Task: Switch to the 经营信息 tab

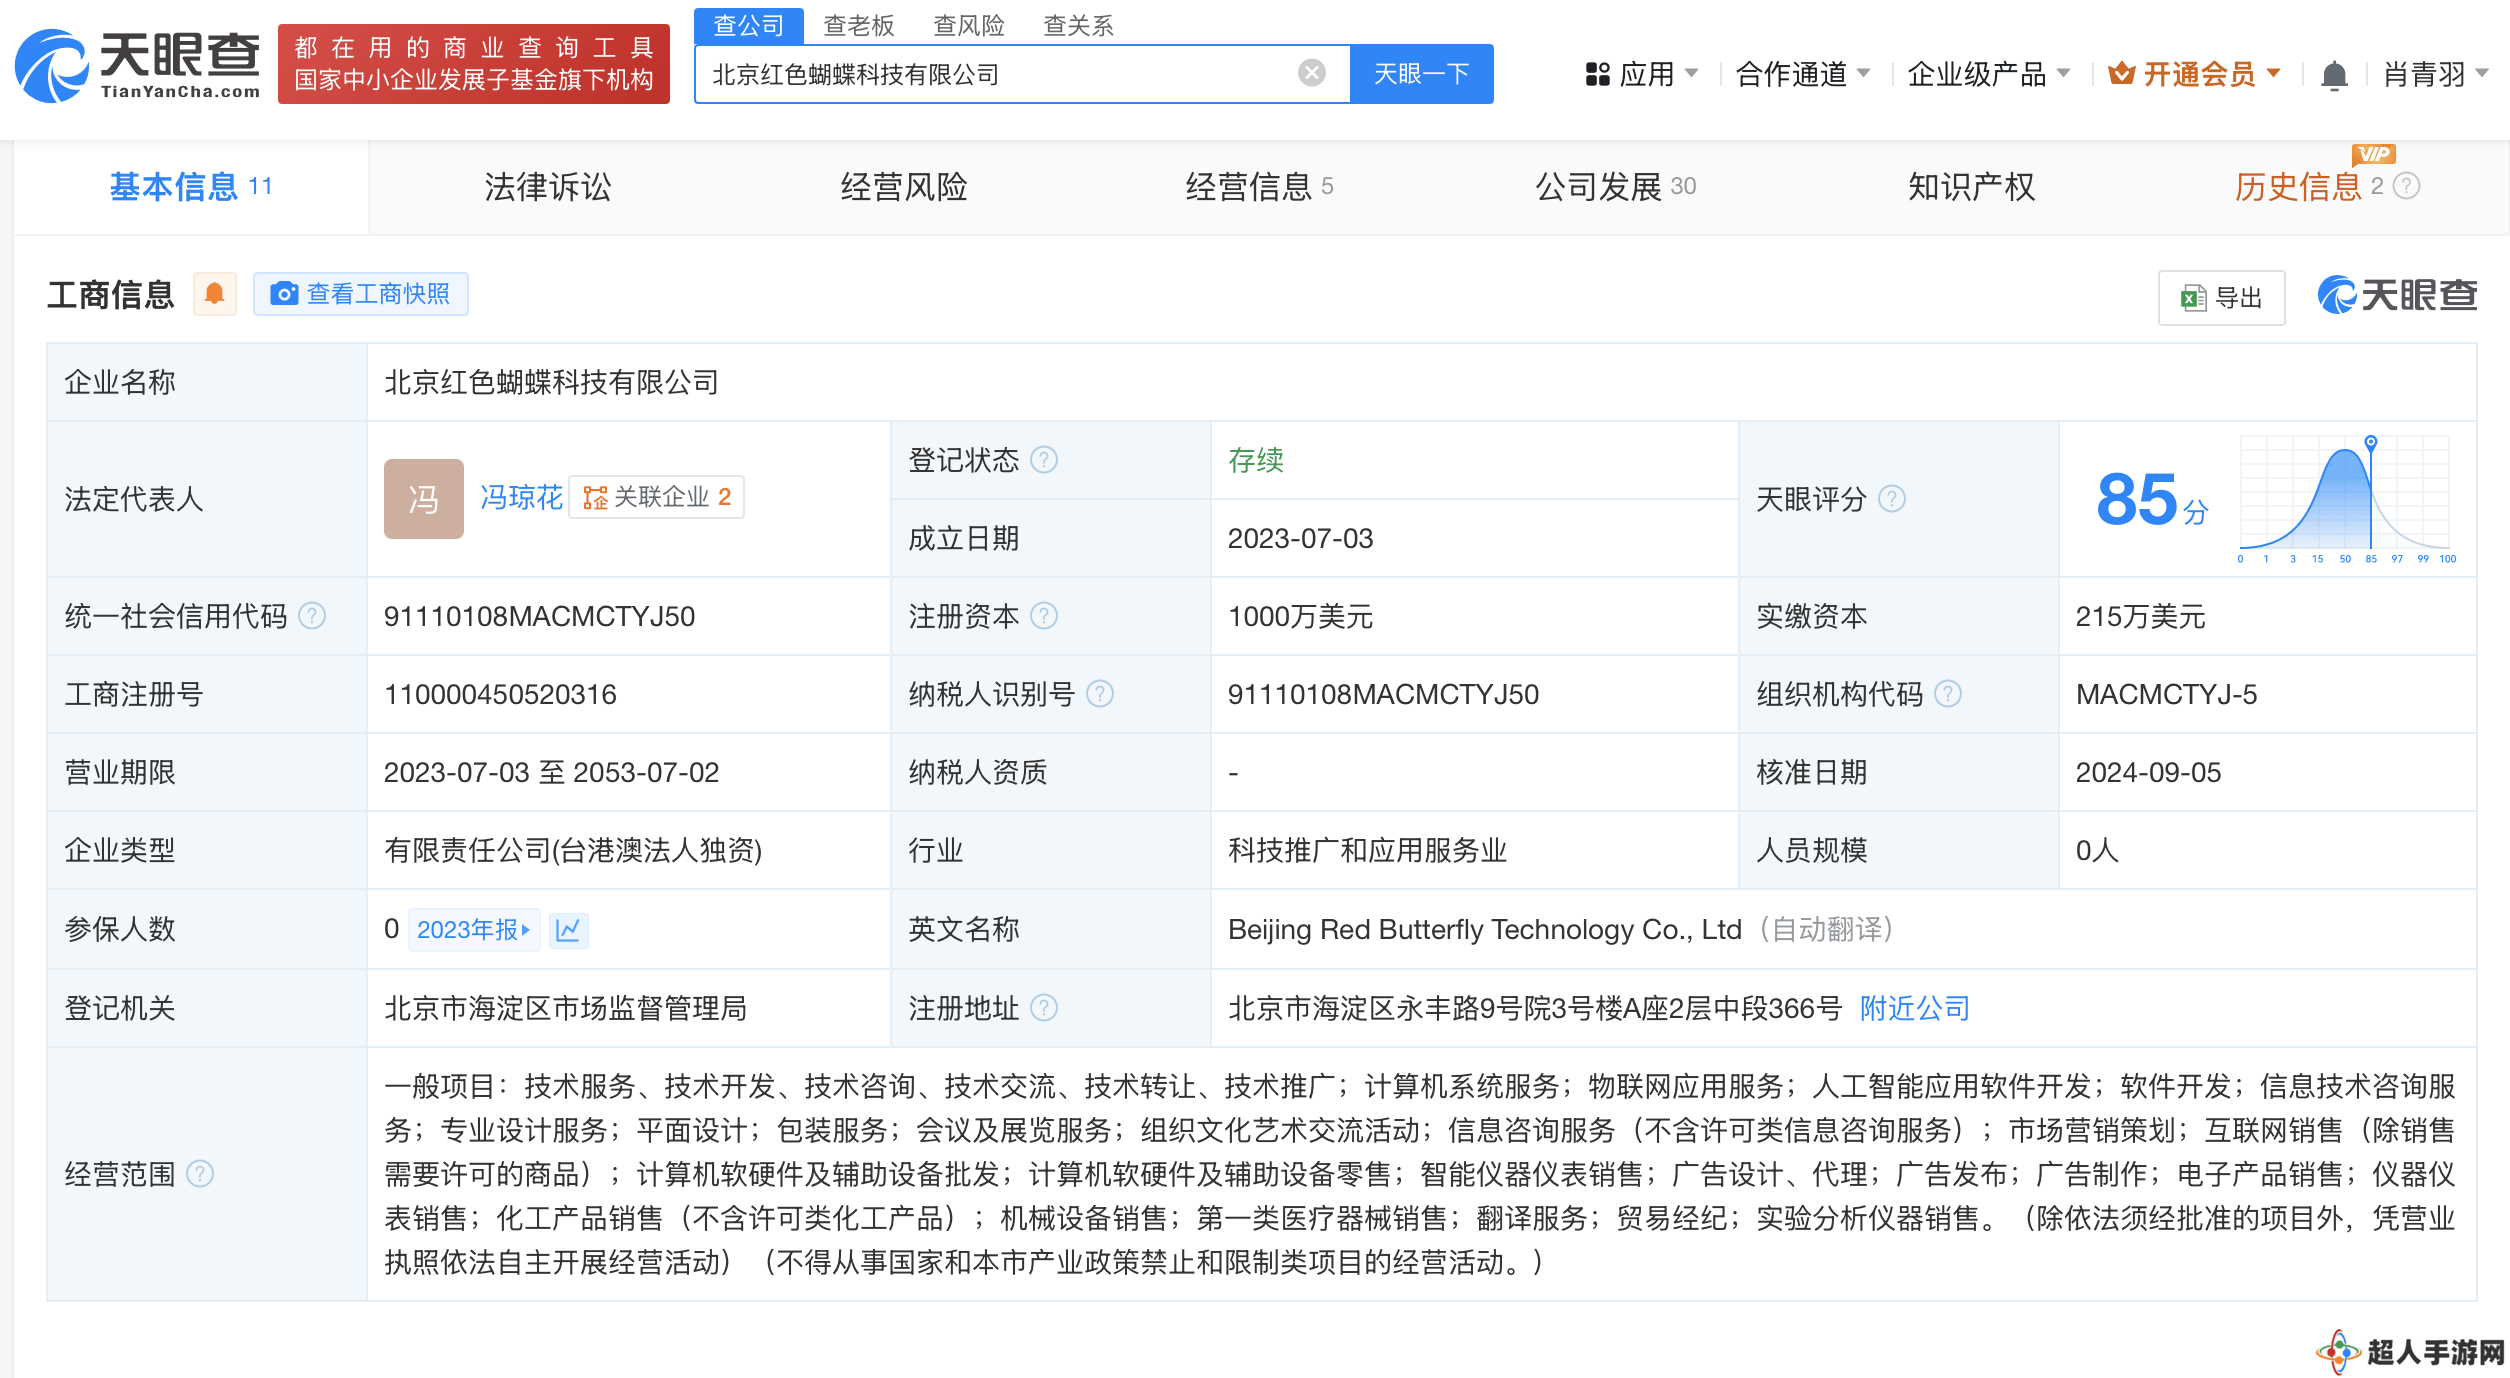Action: point(1258,187)
